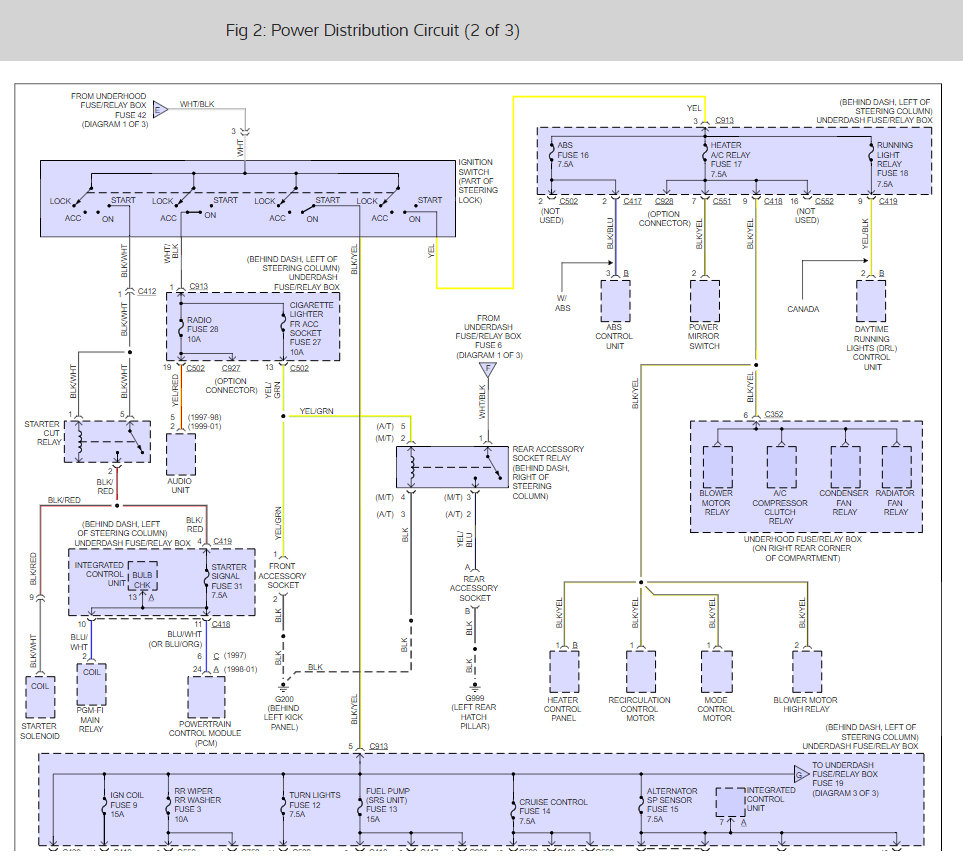The image size is (963, 858).
Task: Click the FRONT ACCESSORY SOCKET label
Action: tap(282, 576)
